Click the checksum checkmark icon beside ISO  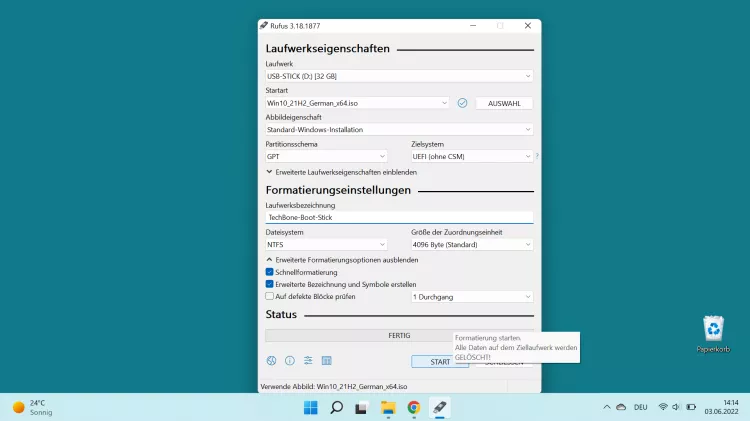pos(462,103)
